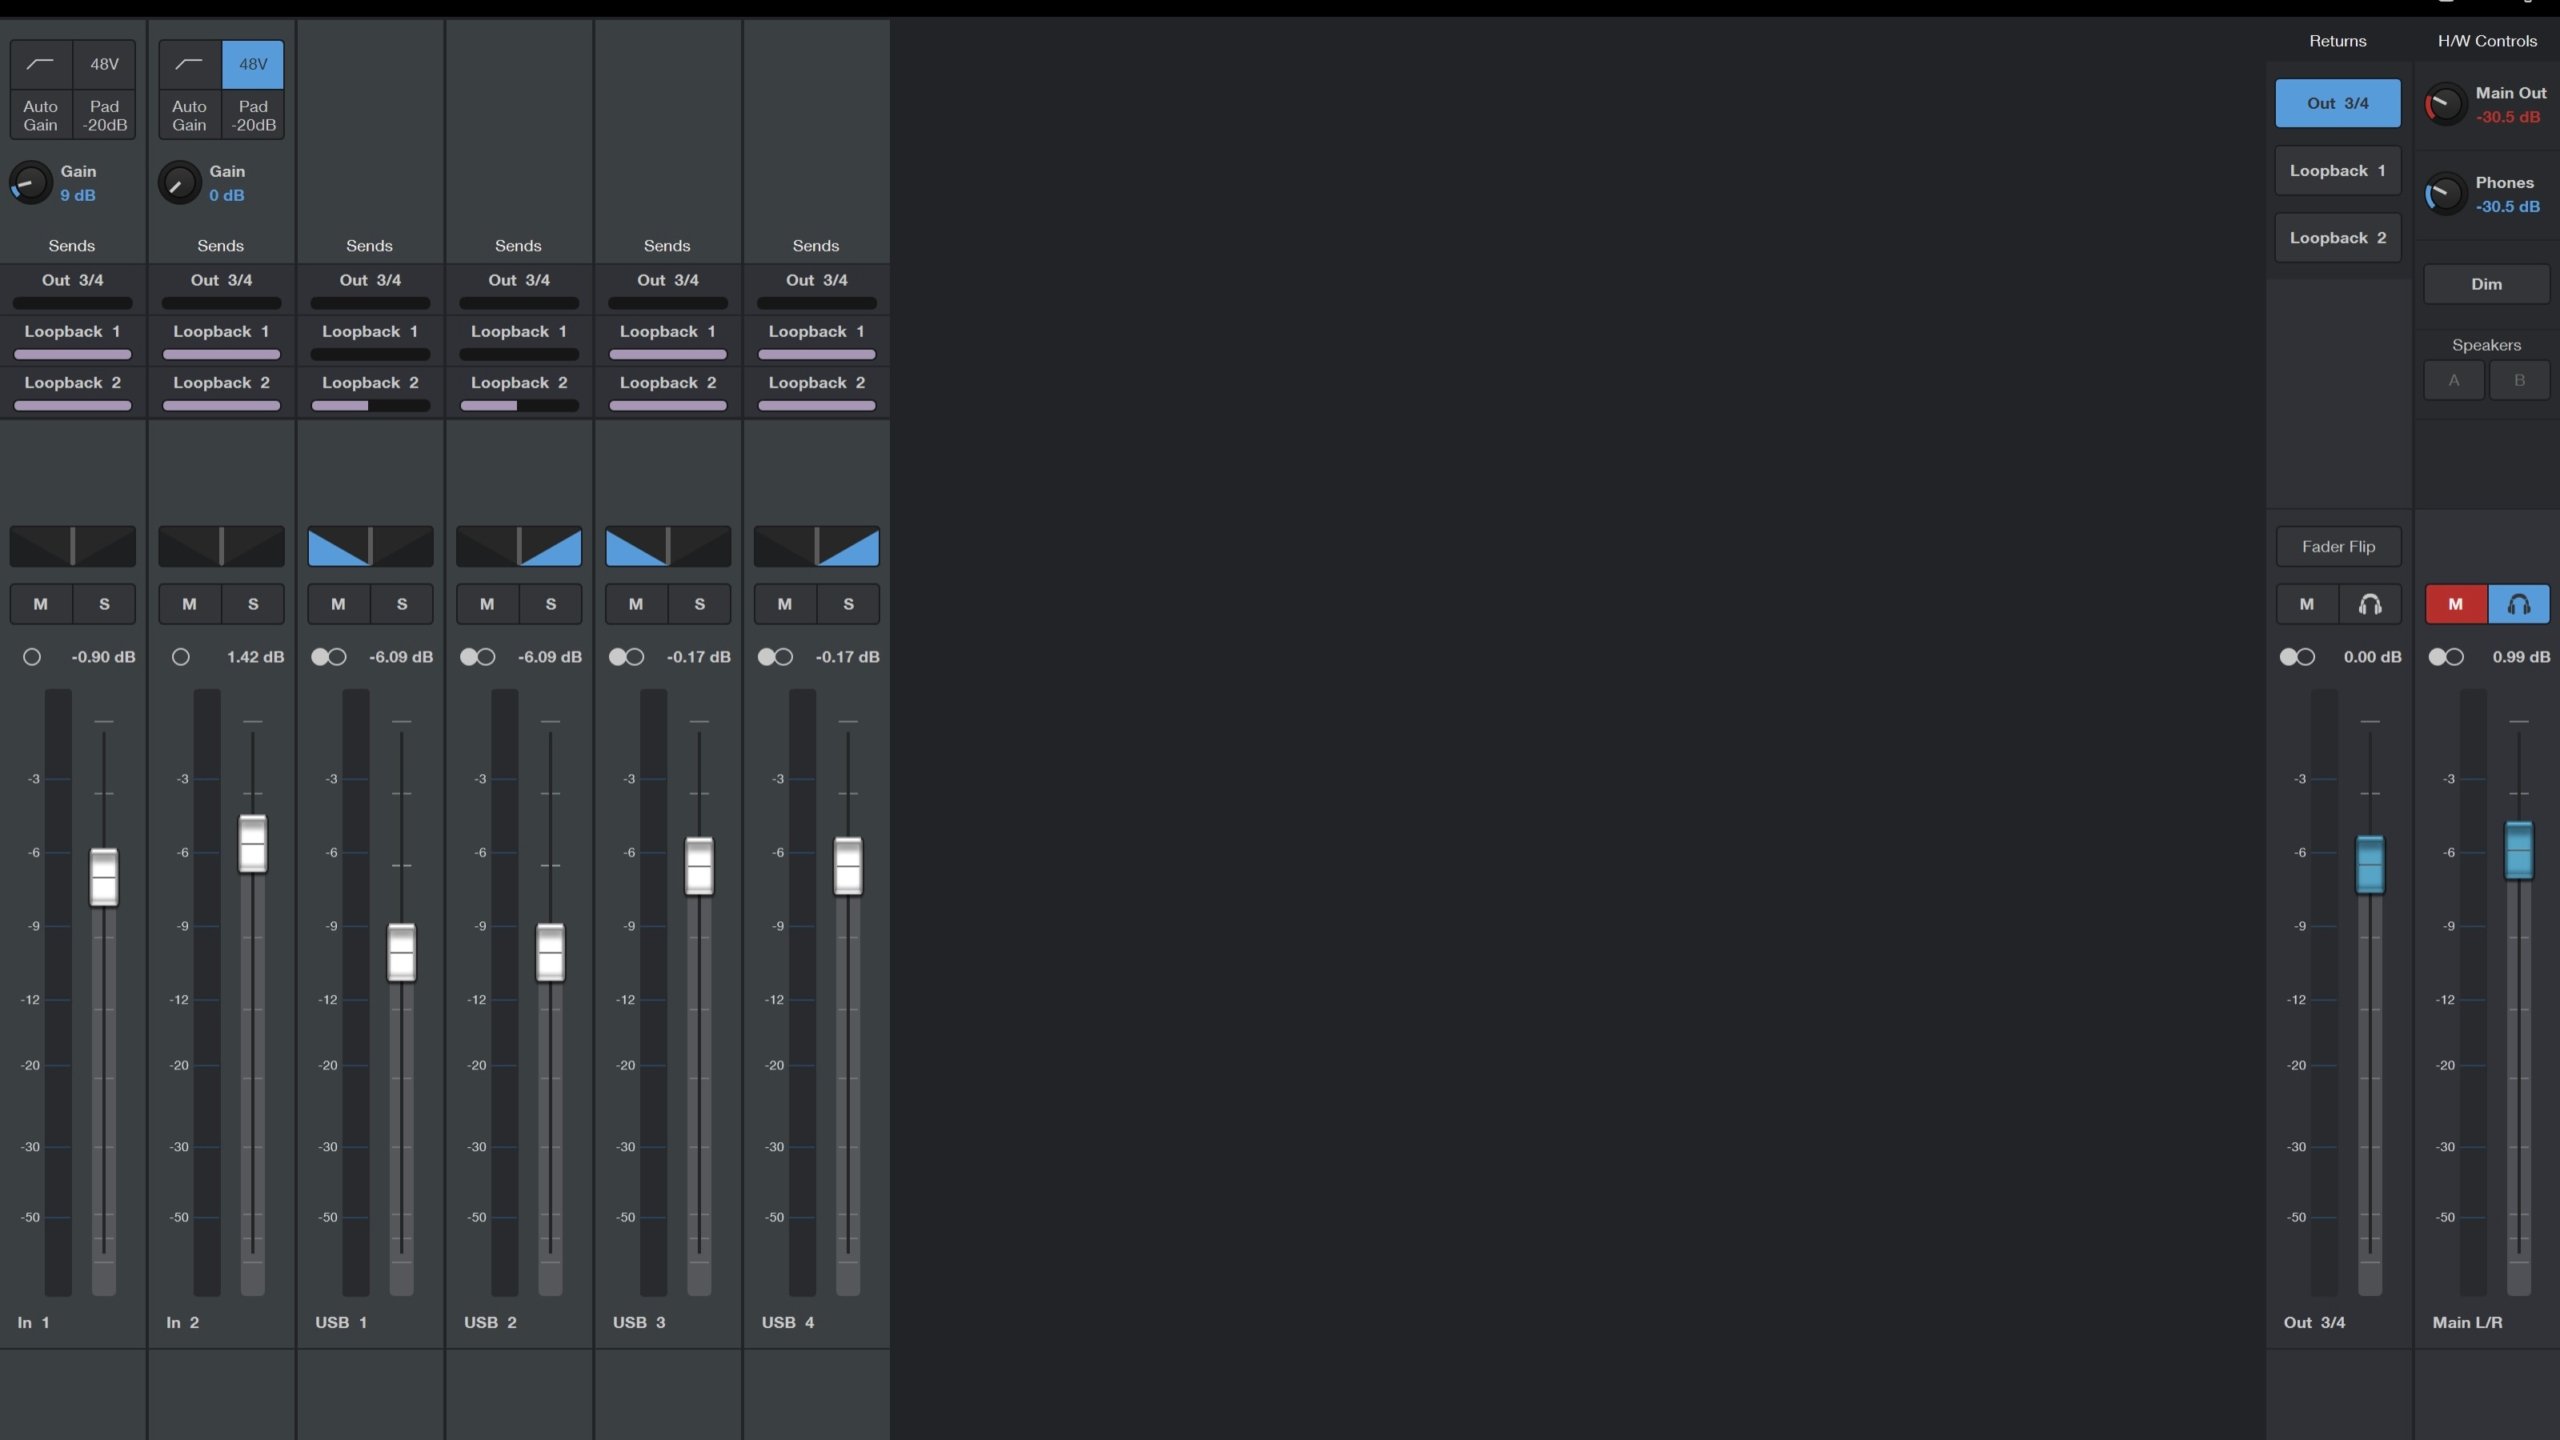Image resolution: width=2560 pixels, height=1440 pixels.
Task: Select the Loopback 2 return mix
Action: [2338, 238]
